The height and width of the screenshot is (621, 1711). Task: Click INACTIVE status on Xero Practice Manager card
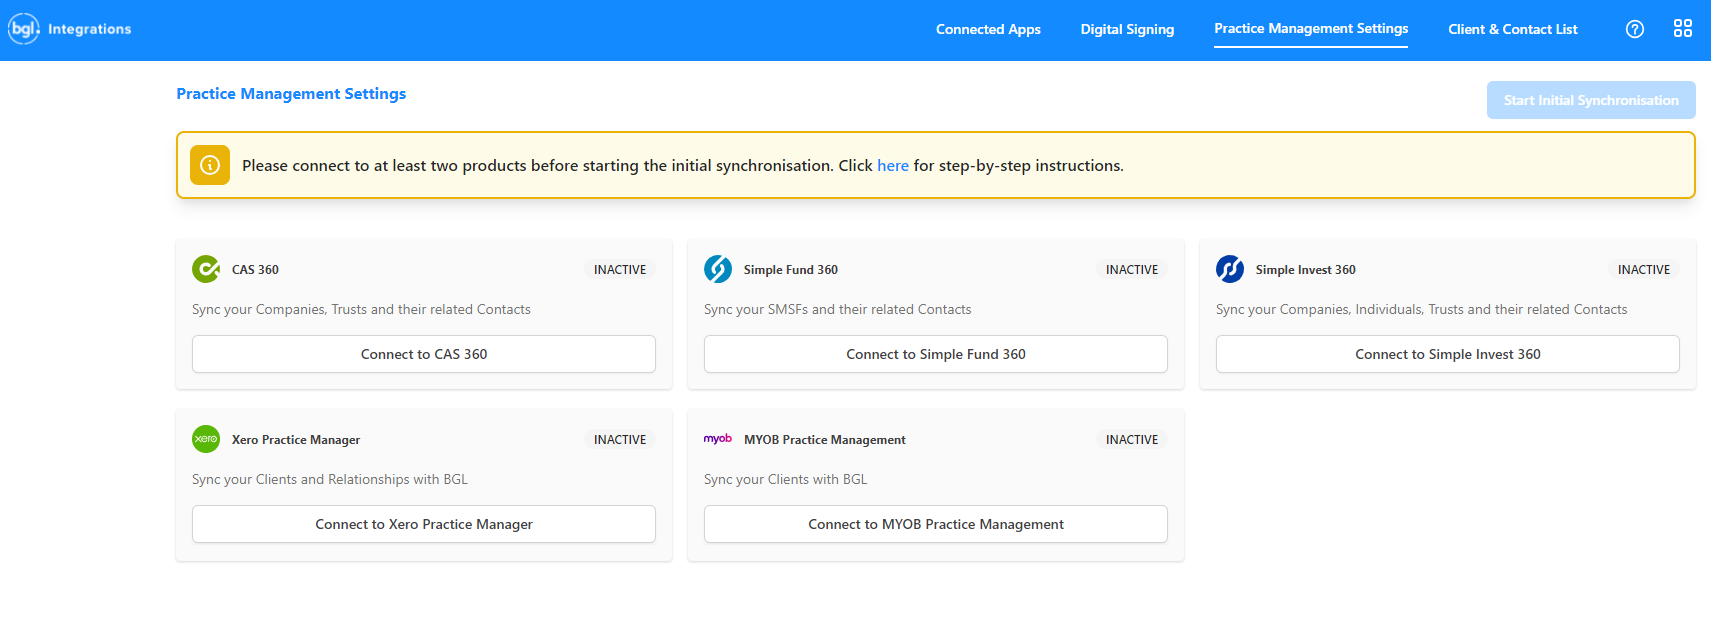click(x=620, y=440)
